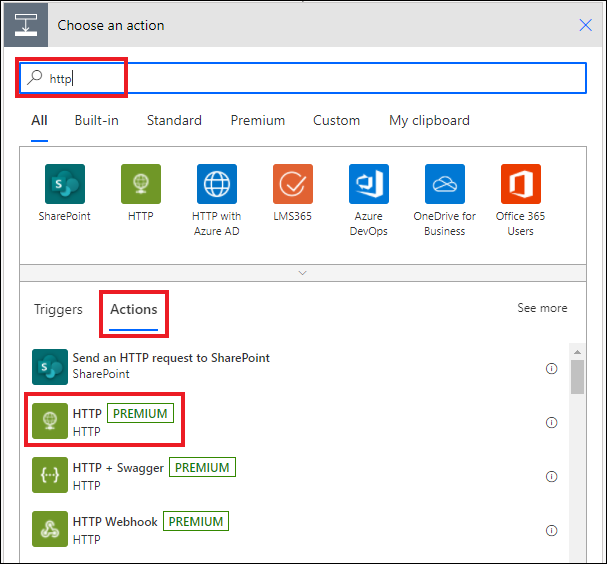607x564 pixels.
Task: Show info for Send an HTTP request to SharePoint
Action: tap(551, 369)
